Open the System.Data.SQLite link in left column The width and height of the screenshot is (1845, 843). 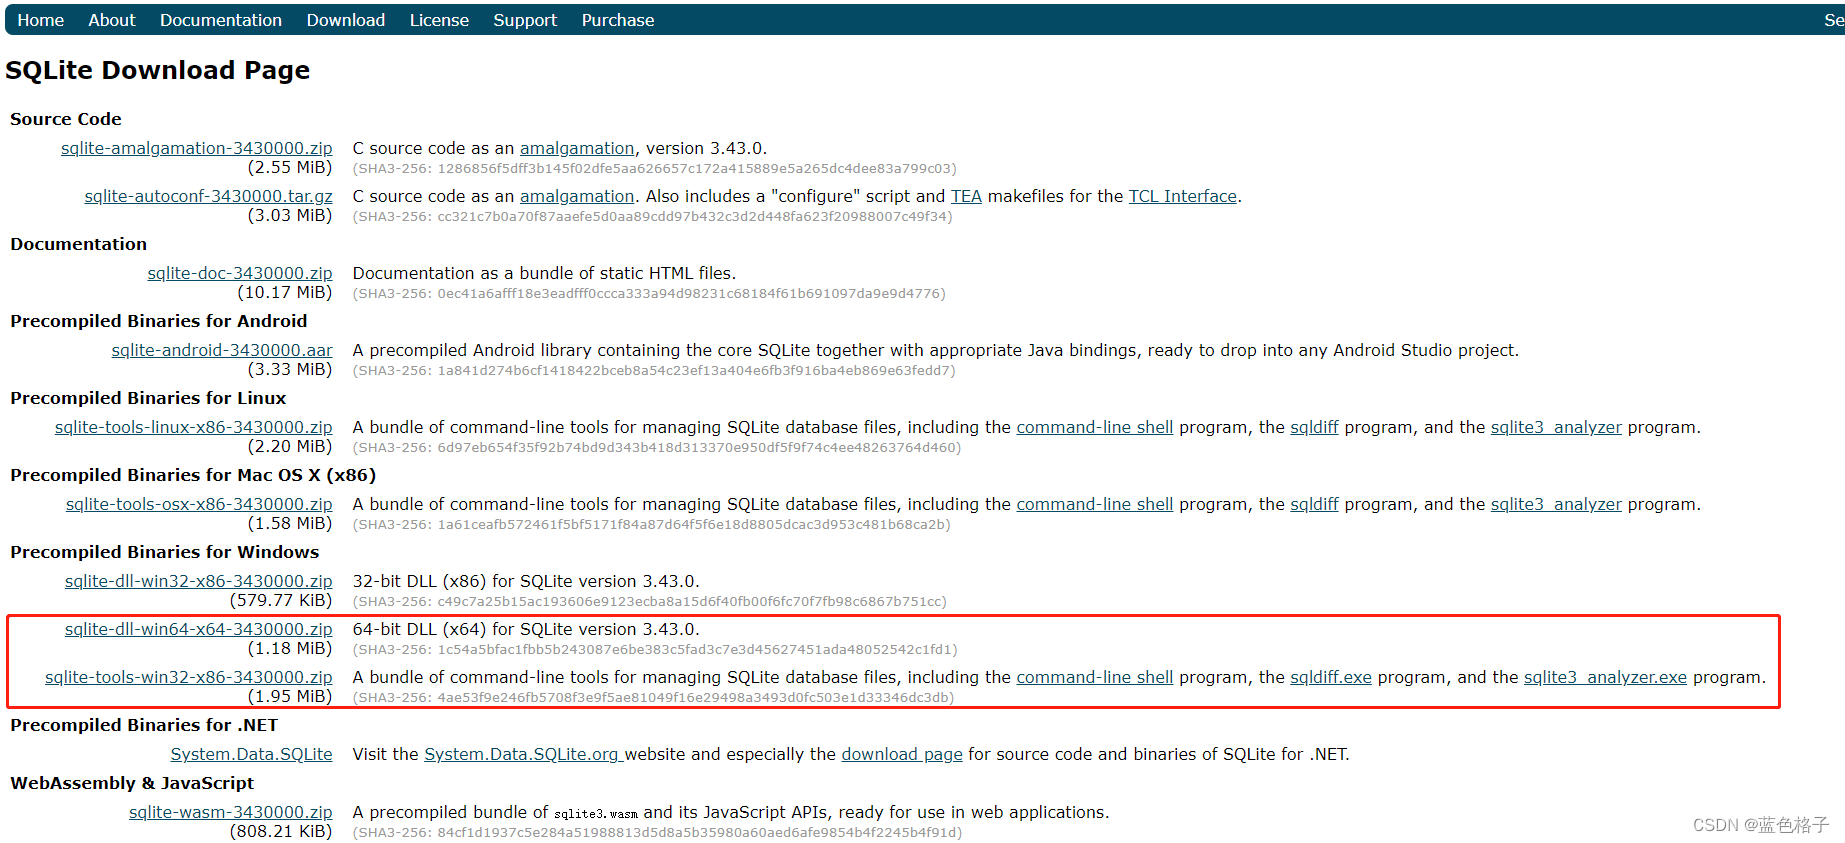point(251,754)
